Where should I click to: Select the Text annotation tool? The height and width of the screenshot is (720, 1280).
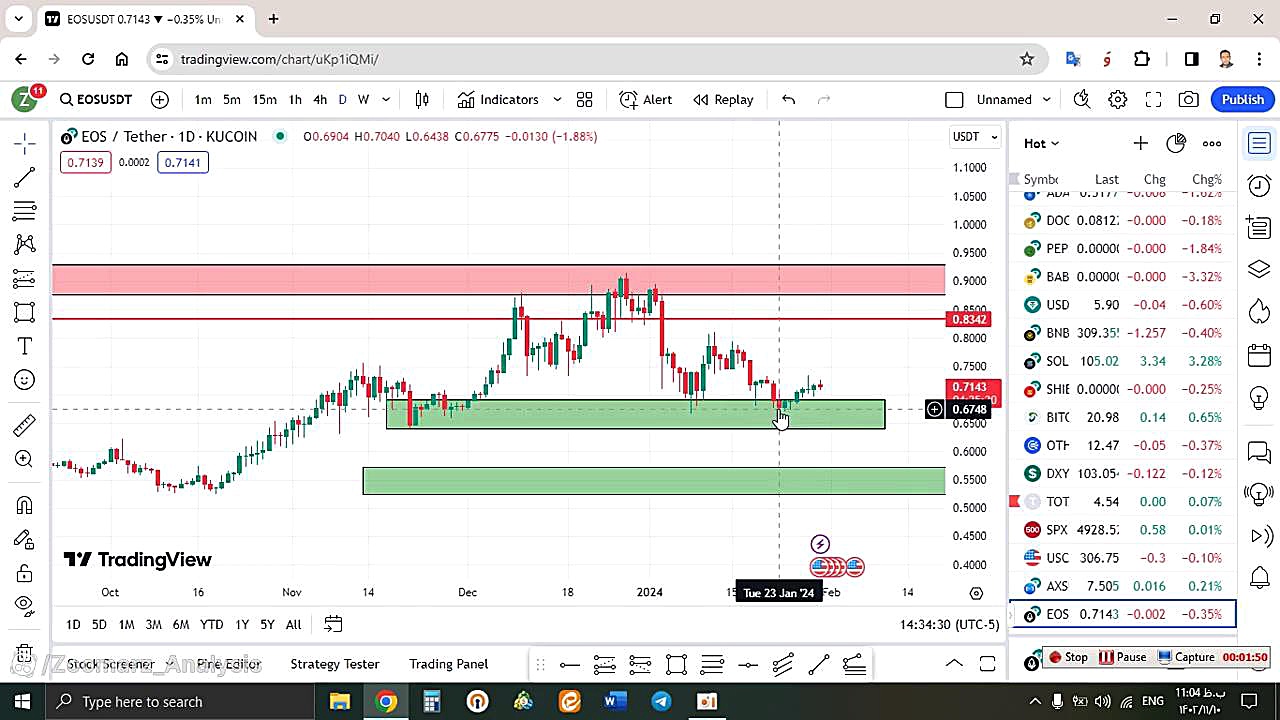click(25, 346)
